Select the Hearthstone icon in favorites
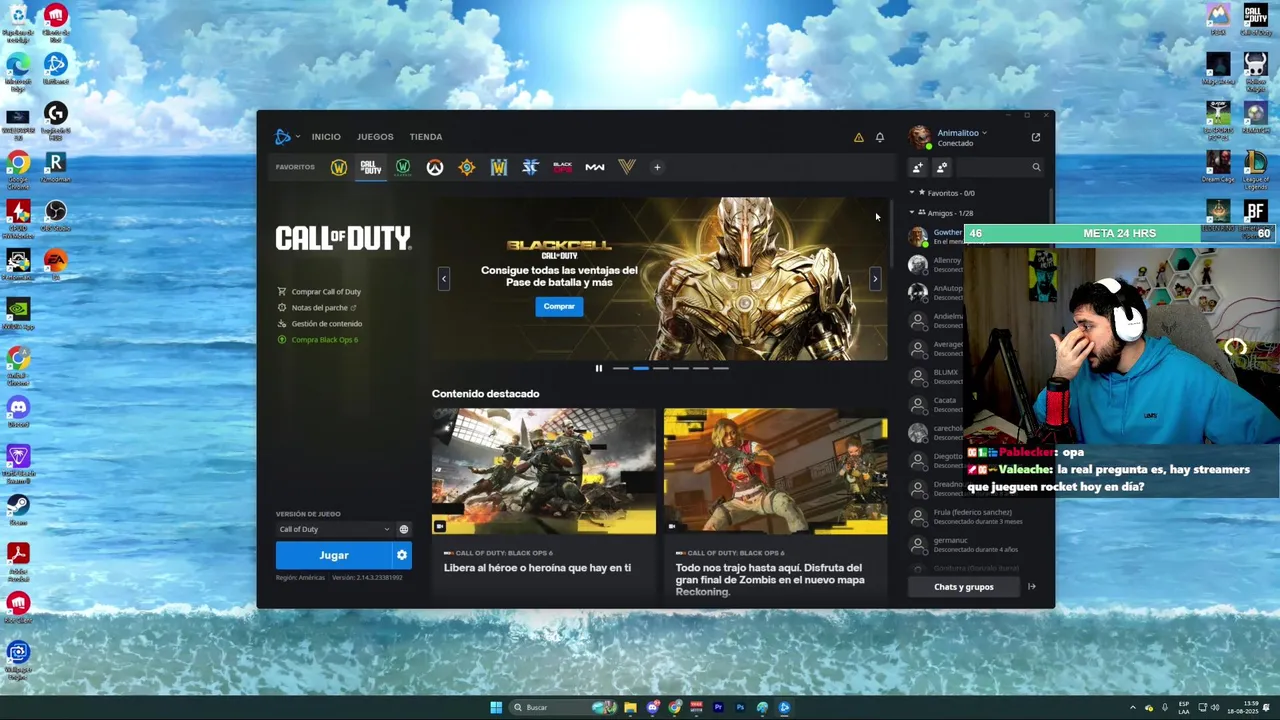 [x=467, y=168]
